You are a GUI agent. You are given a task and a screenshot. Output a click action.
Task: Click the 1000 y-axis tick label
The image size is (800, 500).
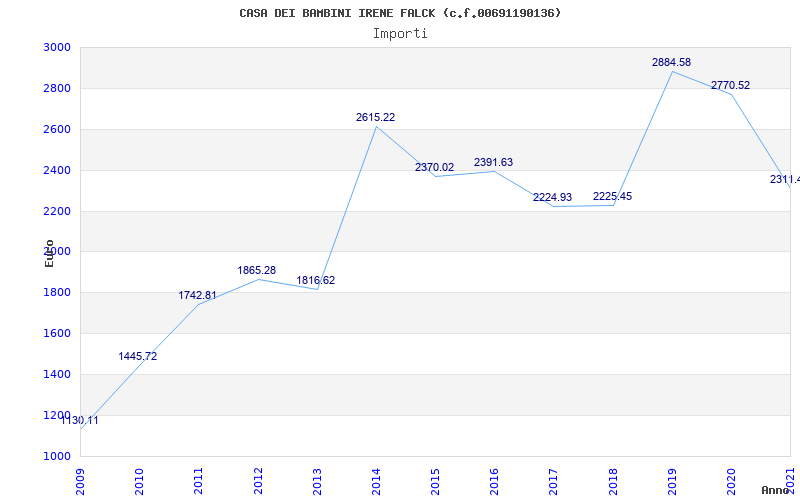tap(56, 456)
